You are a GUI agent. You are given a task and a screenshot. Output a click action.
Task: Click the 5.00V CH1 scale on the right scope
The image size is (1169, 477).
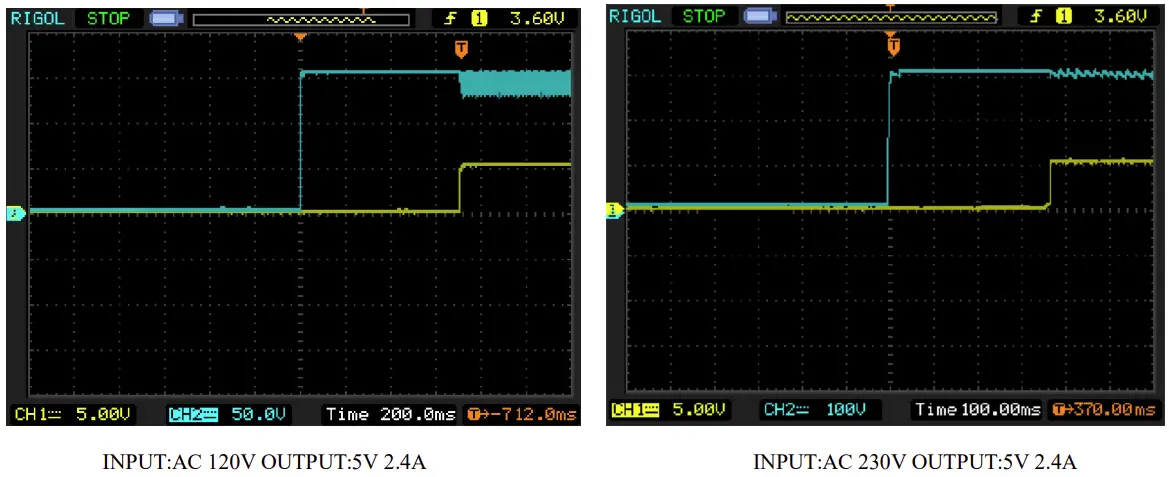pos(699,410)
